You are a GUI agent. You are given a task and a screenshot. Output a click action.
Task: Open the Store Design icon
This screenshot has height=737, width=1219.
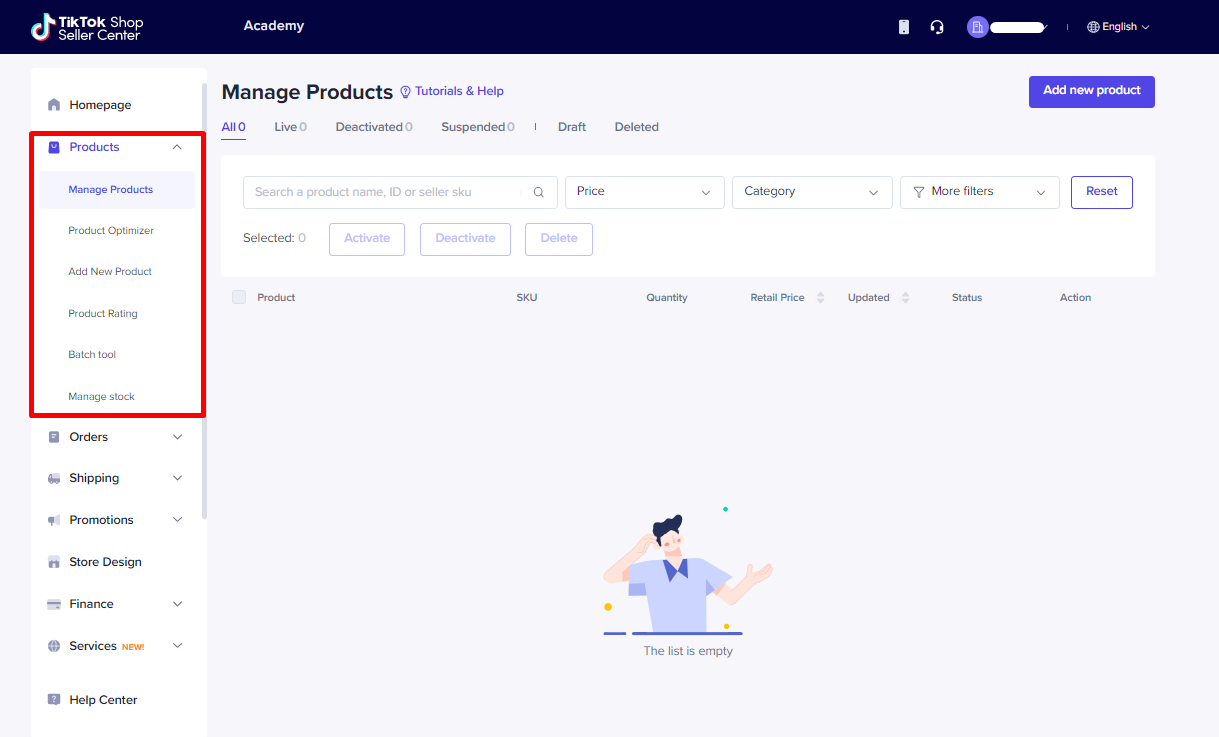coord(53,562)
